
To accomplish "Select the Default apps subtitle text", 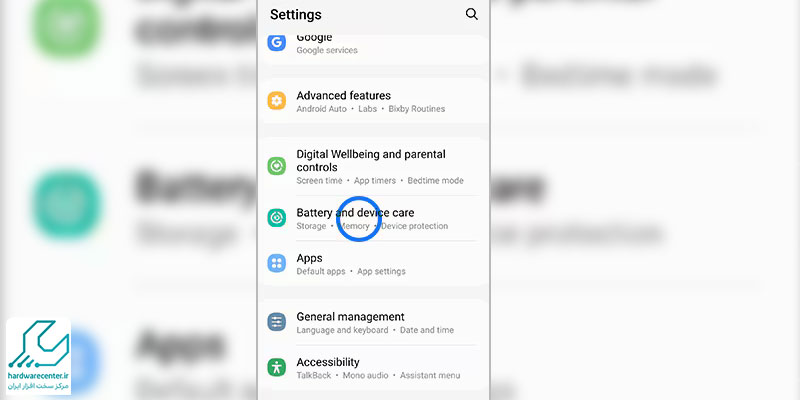I will 321,271.
